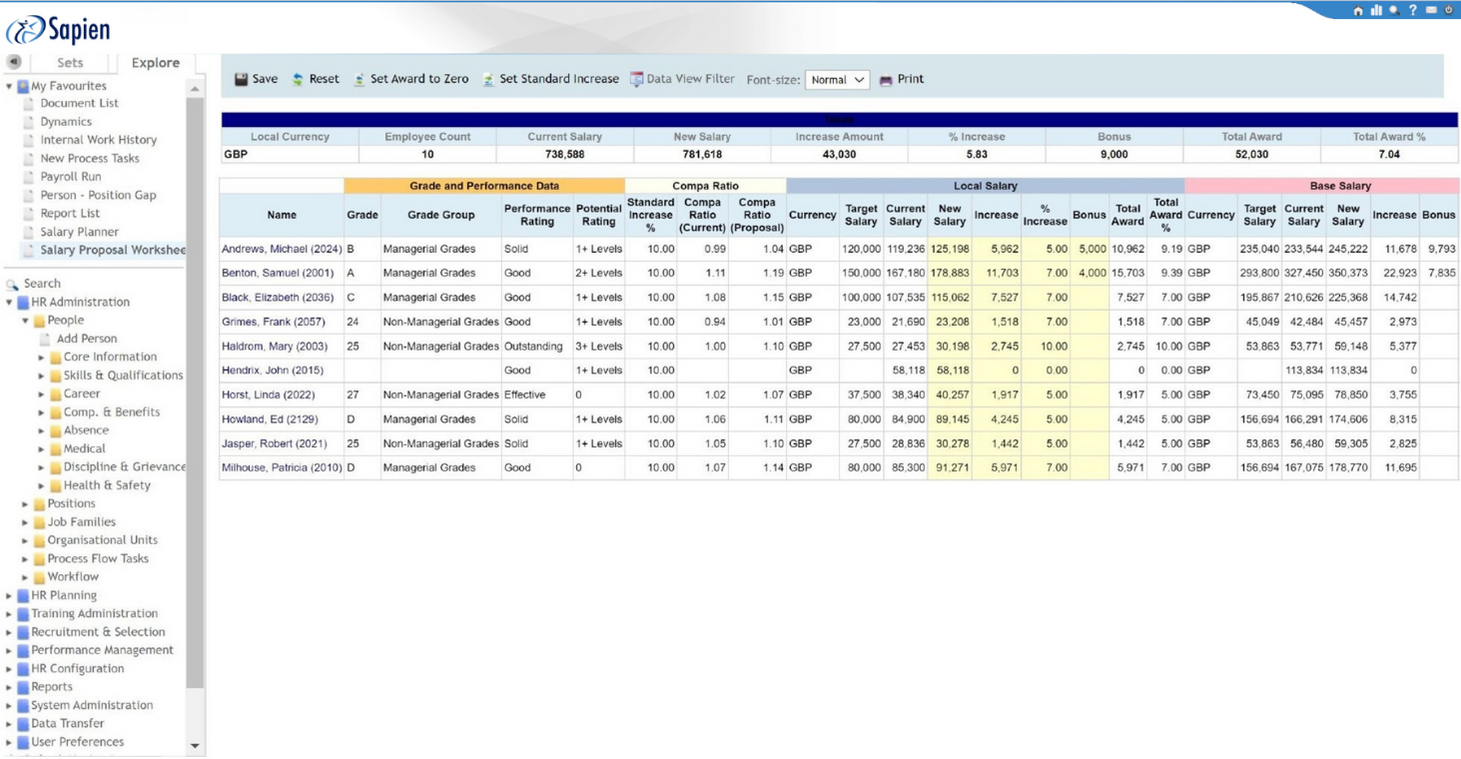Click the Home icon in top bar
The height and width of the screenshot is (759, 1461).
[1357, 11]
